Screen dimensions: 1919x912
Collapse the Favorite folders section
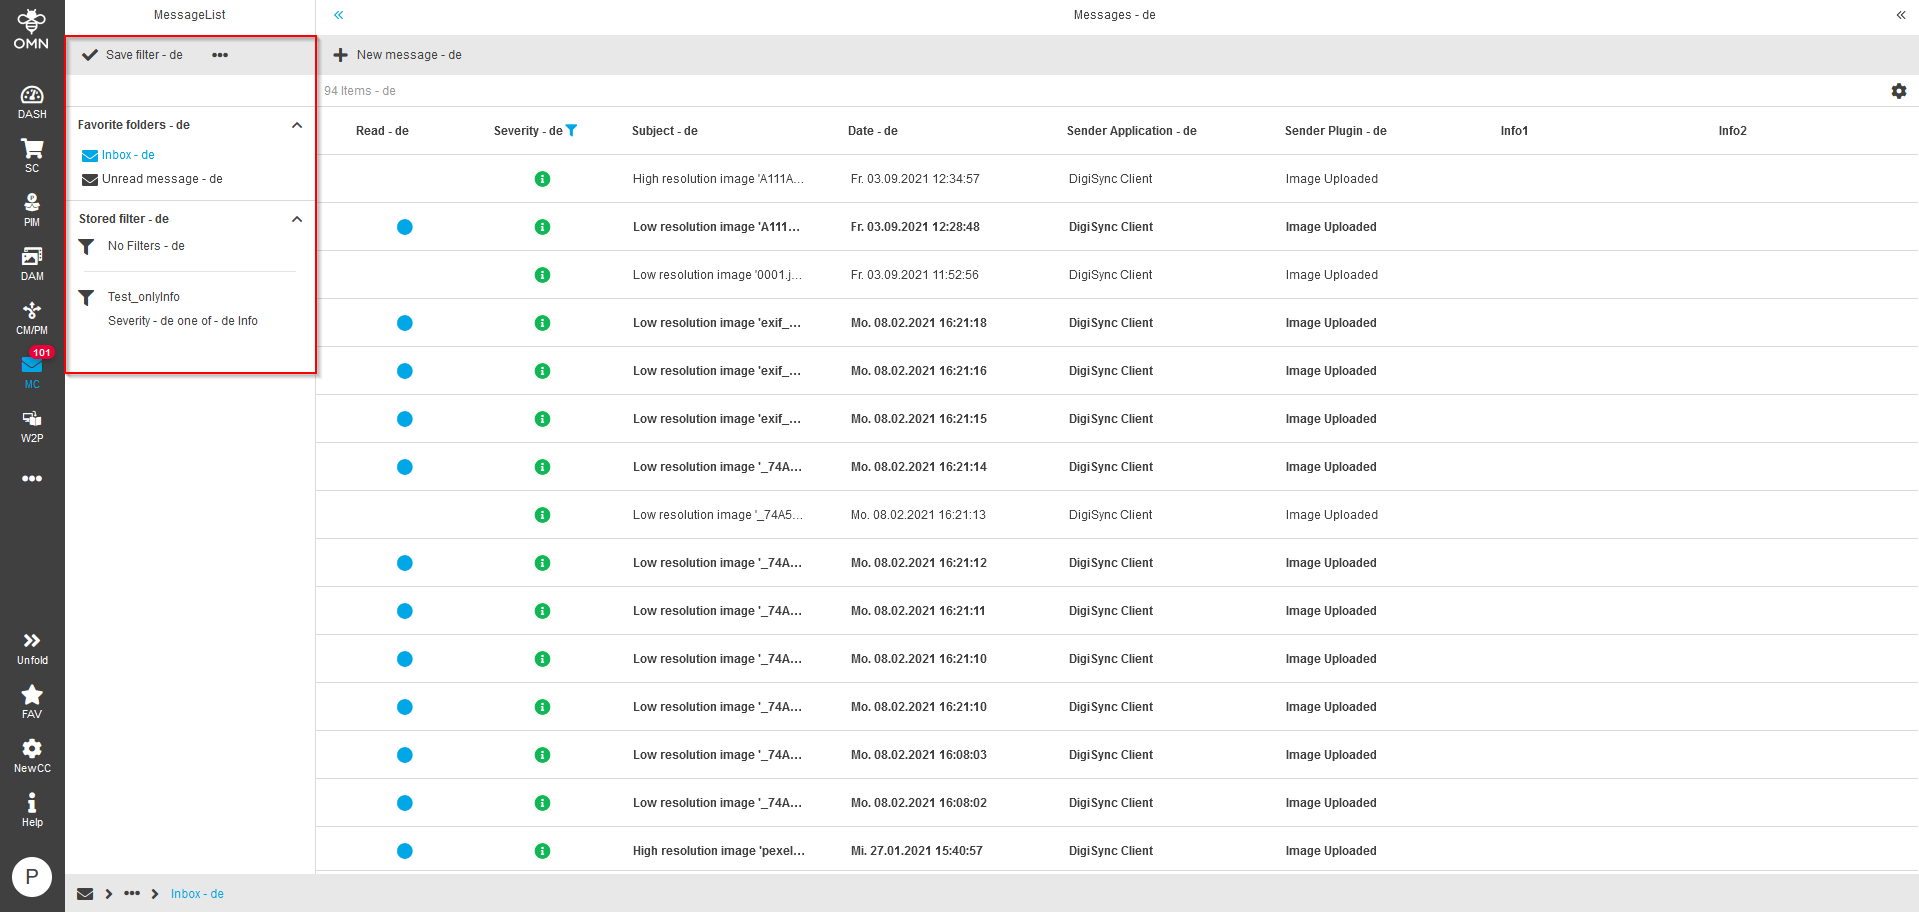pos(296,125)
